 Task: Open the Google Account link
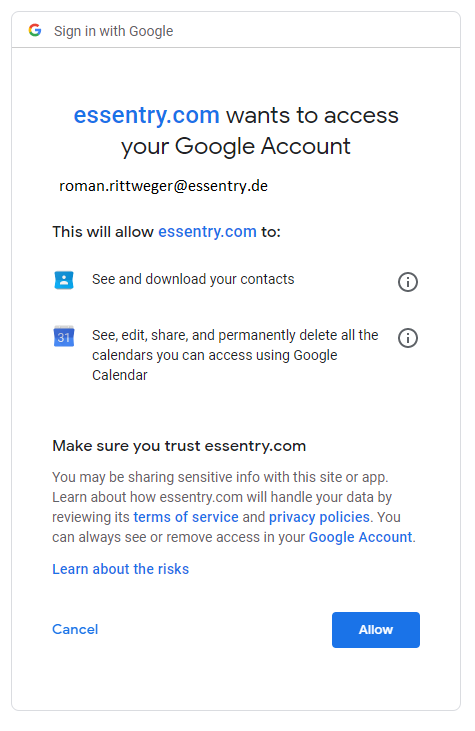[360, 537]
